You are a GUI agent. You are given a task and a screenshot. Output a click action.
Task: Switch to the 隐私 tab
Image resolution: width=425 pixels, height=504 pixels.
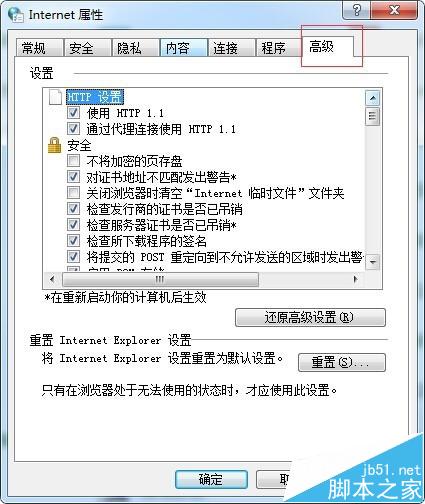click(135, 48)
